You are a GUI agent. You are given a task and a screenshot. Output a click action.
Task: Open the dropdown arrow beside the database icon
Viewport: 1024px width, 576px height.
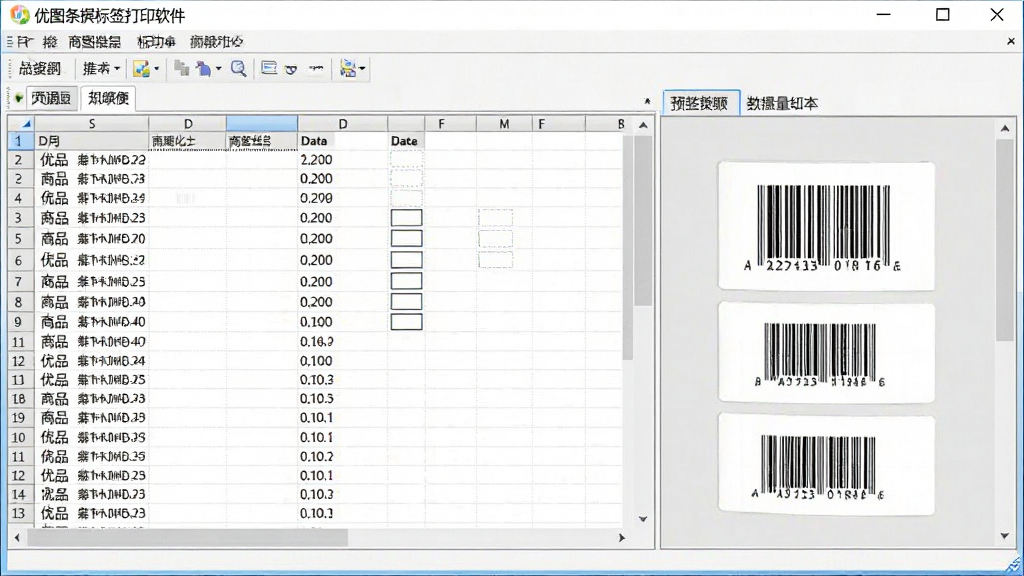point(362,69)
